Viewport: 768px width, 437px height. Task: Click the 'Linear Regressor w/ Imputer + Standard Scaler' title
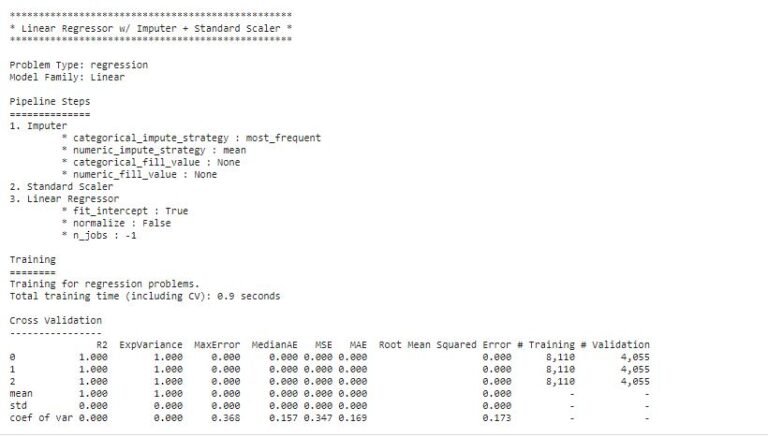pos(150,28)
